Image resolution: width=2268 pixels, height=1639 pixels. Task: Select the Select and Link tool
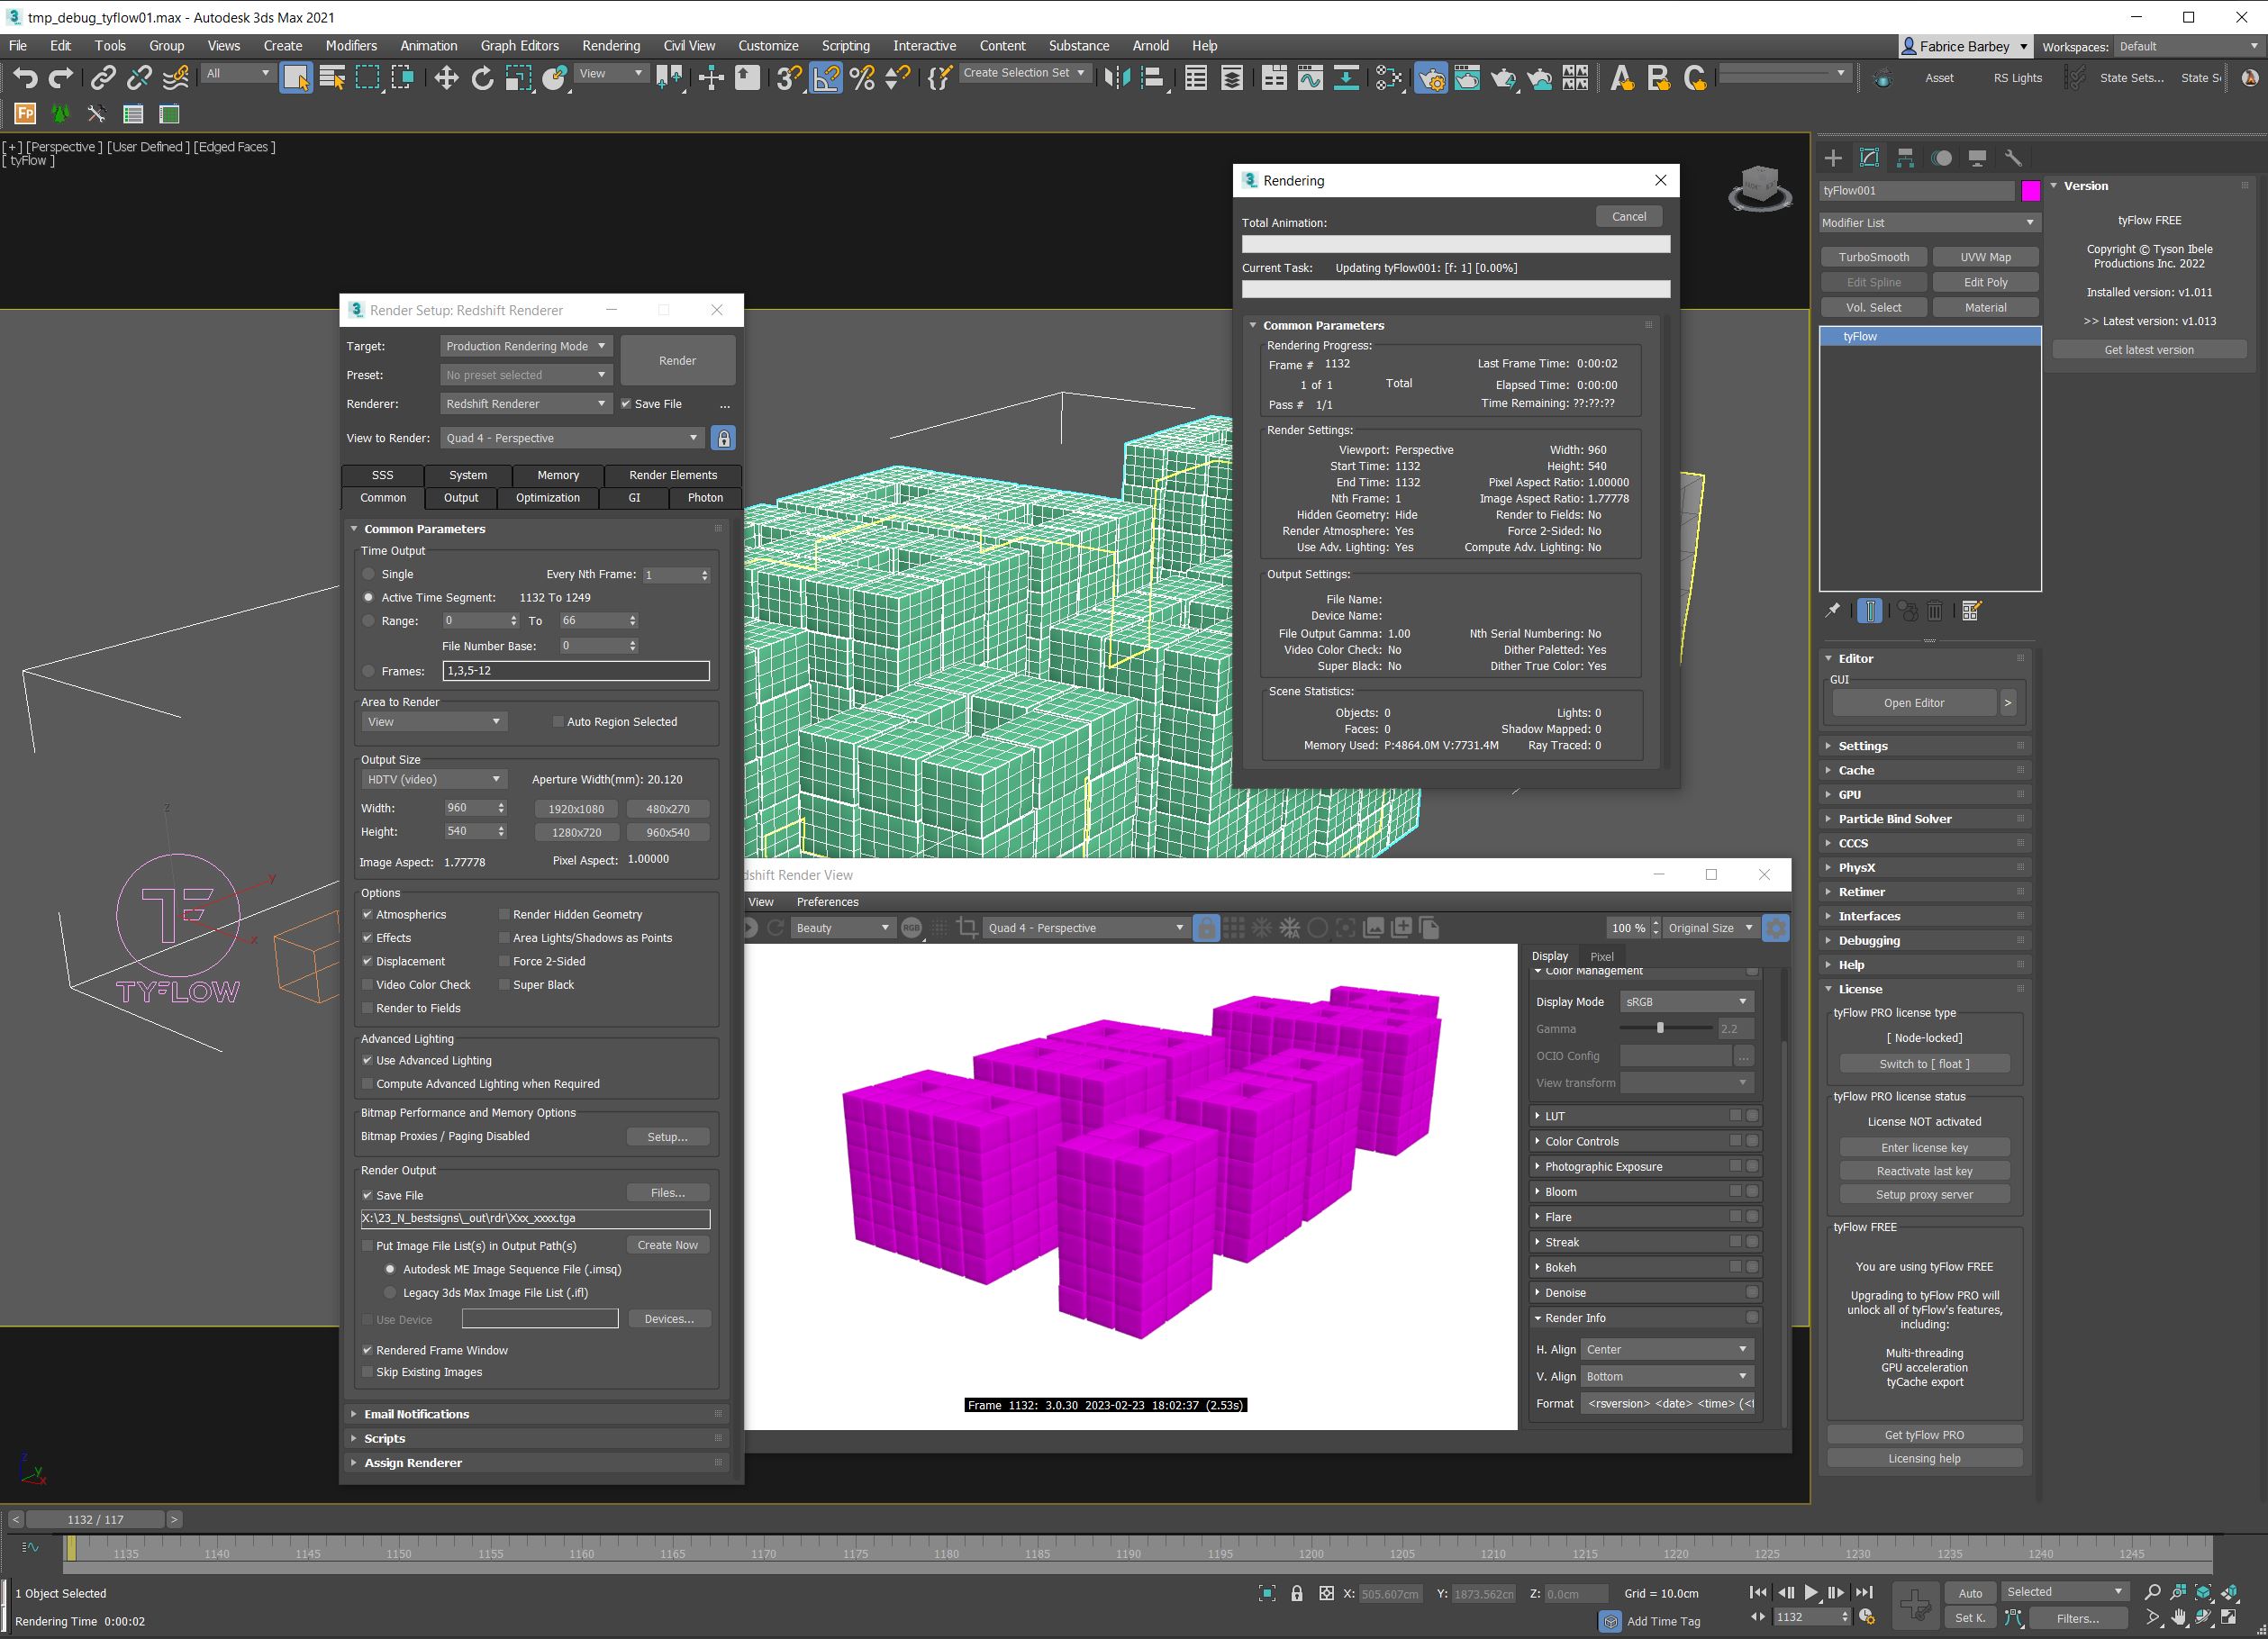coord(103,78)
